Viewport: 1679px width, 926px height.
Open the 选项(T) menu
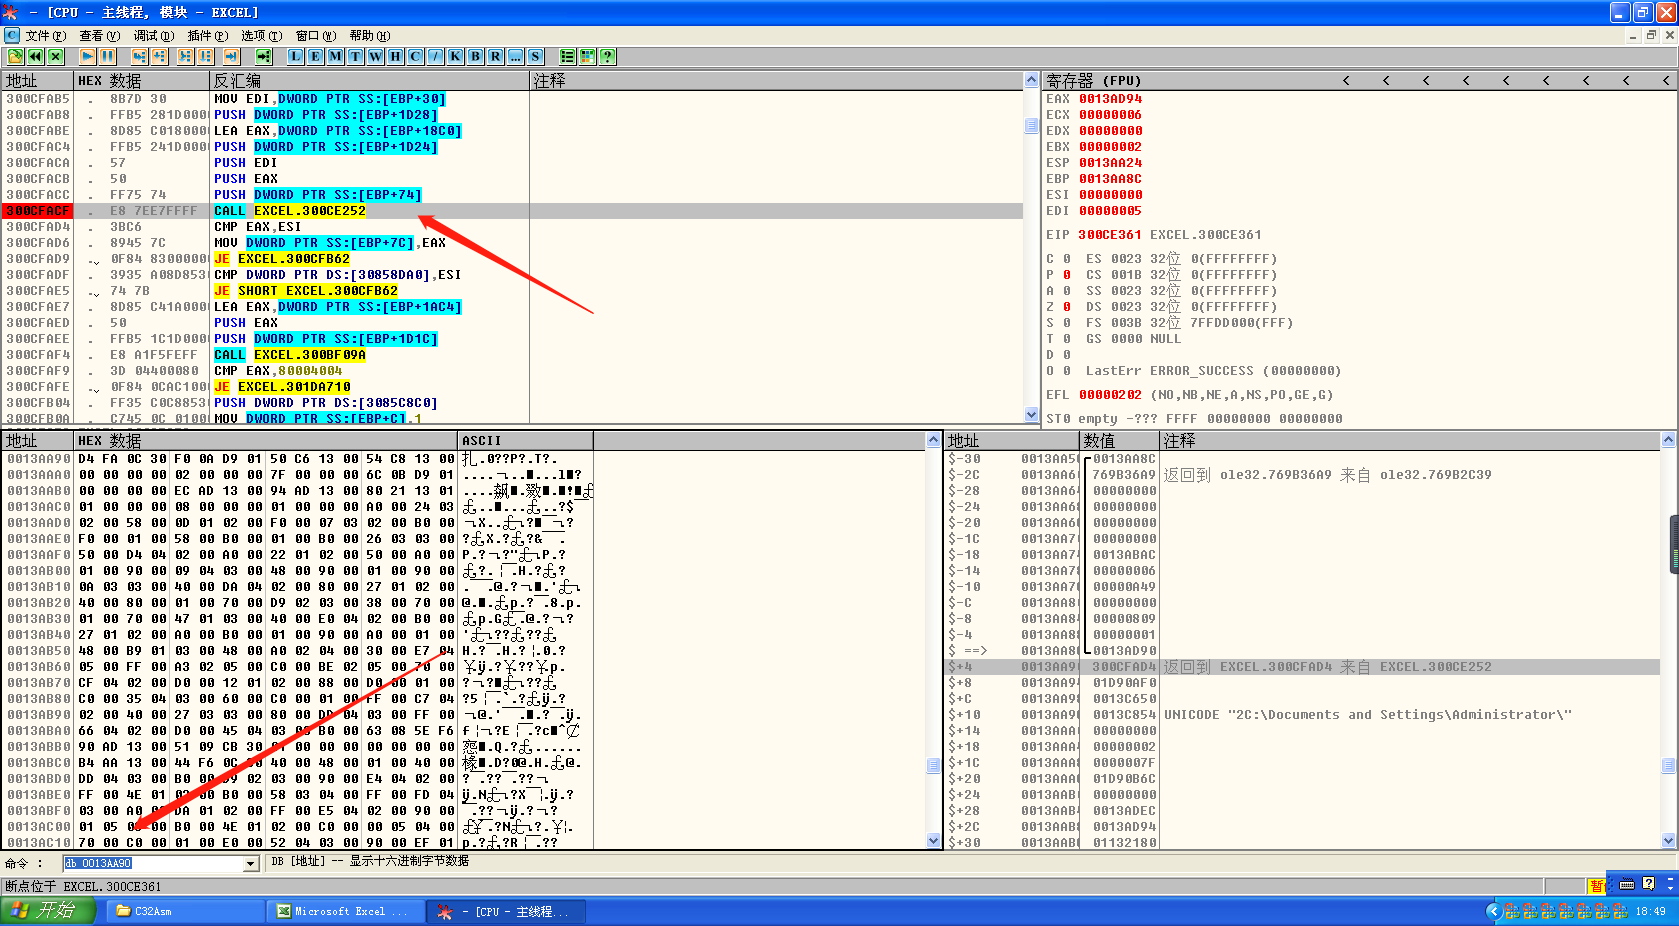pos(261,35)
